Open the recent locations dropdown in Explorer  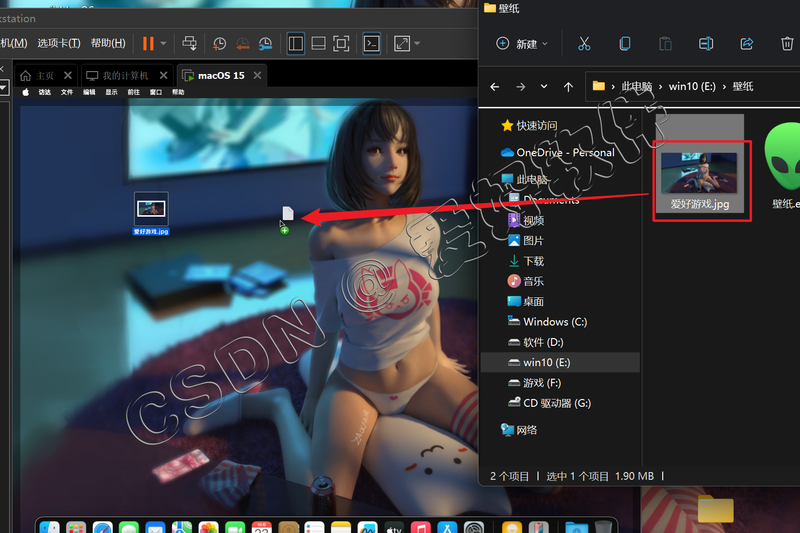tap(544, 86)
